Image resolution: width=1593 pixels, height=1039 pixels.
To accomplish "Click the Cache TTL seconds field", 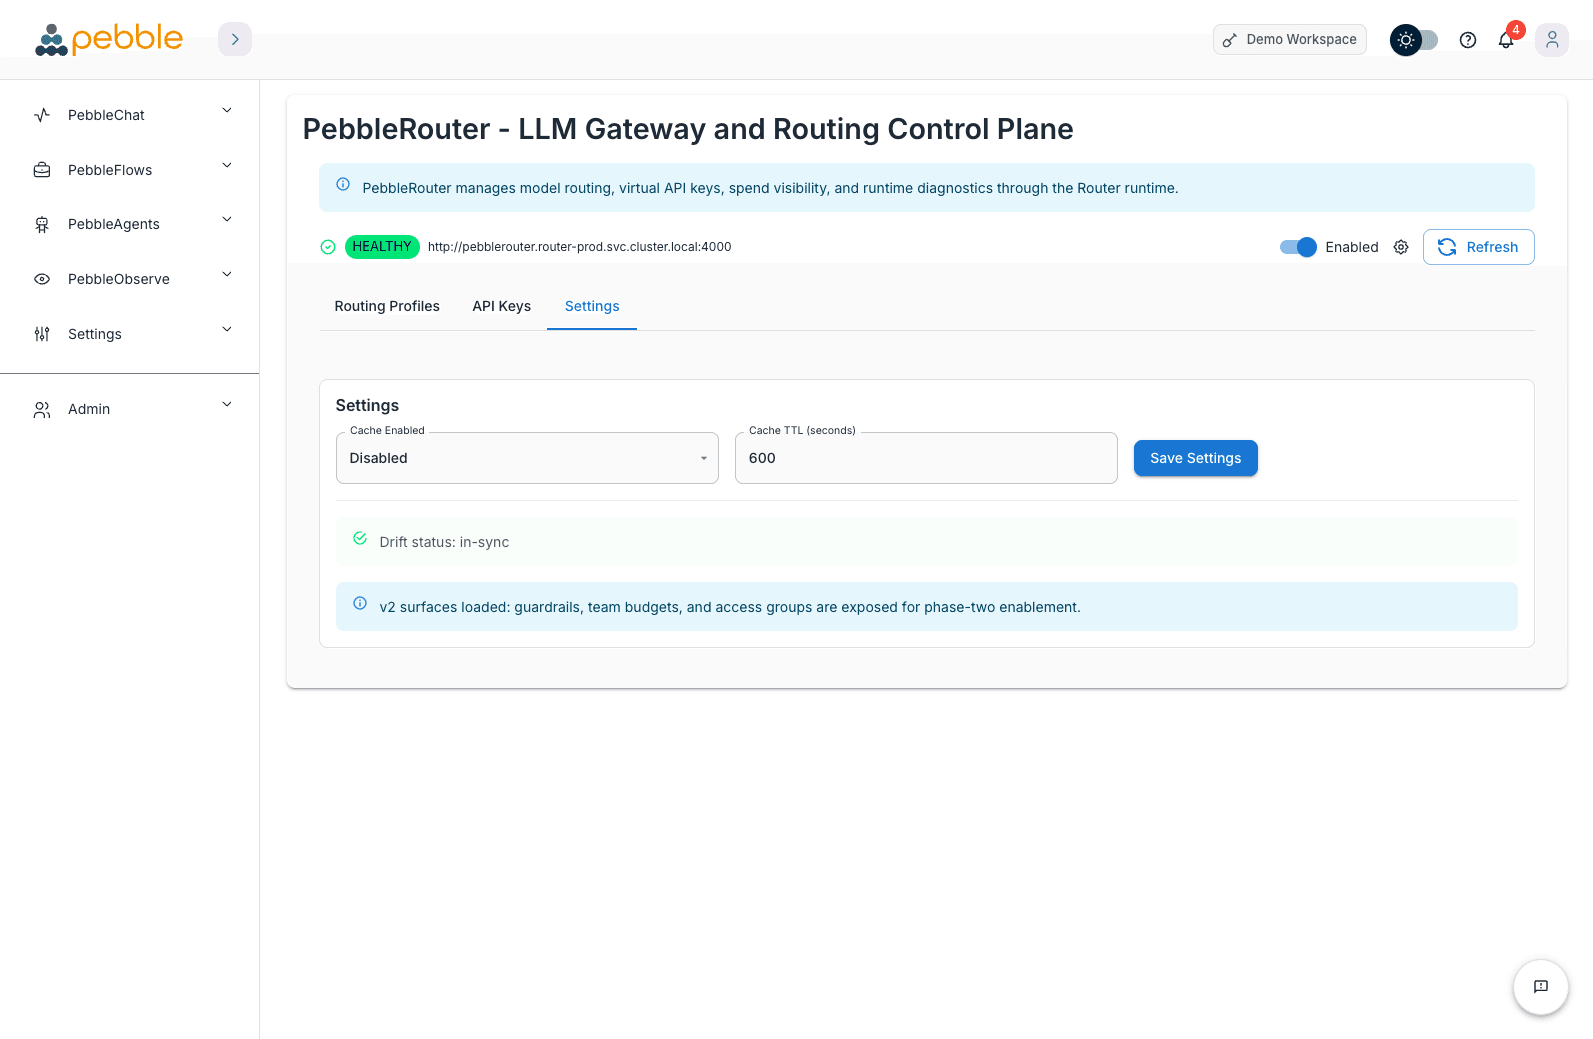I will tap(925, 458).
